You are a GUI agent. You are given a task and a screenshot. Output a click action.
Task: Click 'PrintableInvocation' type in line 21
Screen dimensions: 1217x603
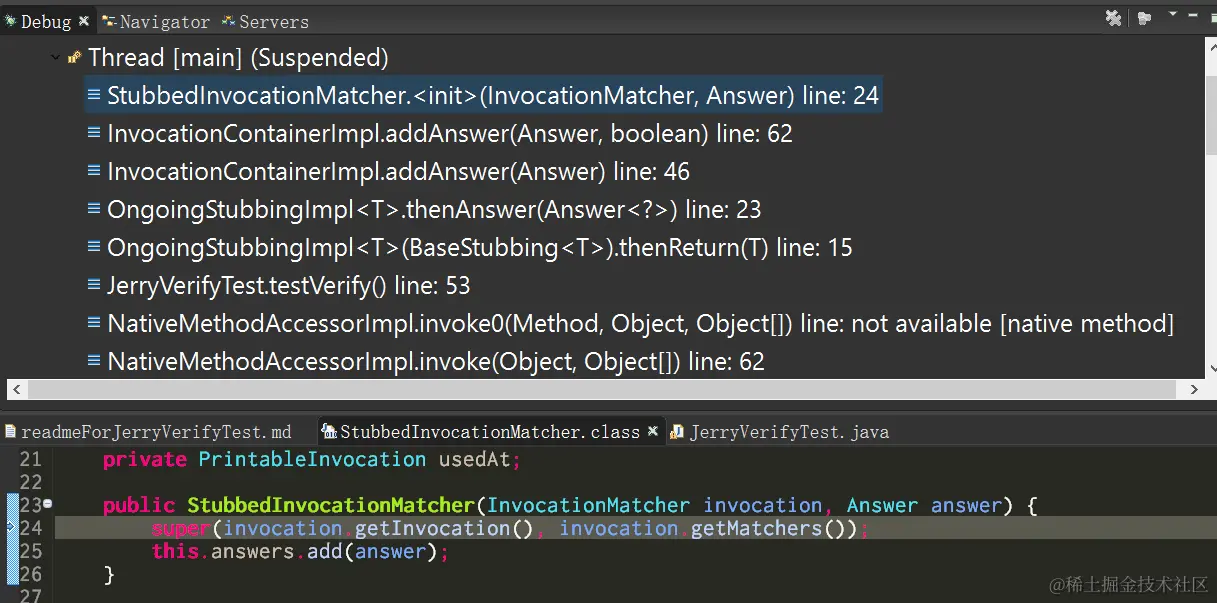point(312,459)
